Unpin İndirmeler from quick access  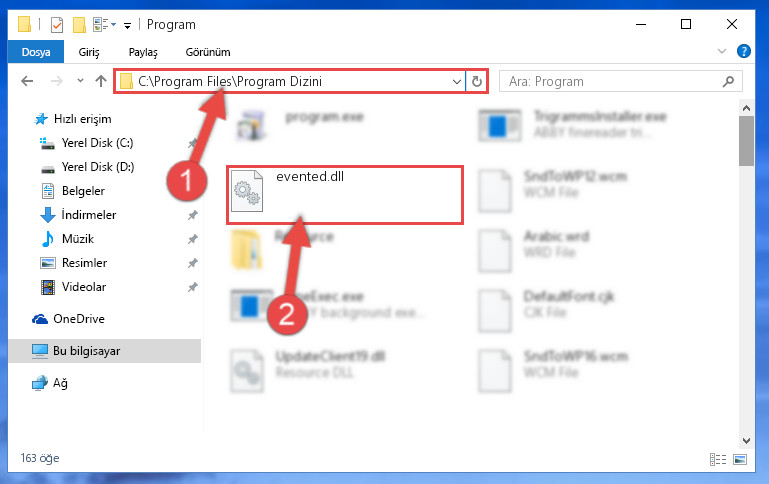[192, 215]
